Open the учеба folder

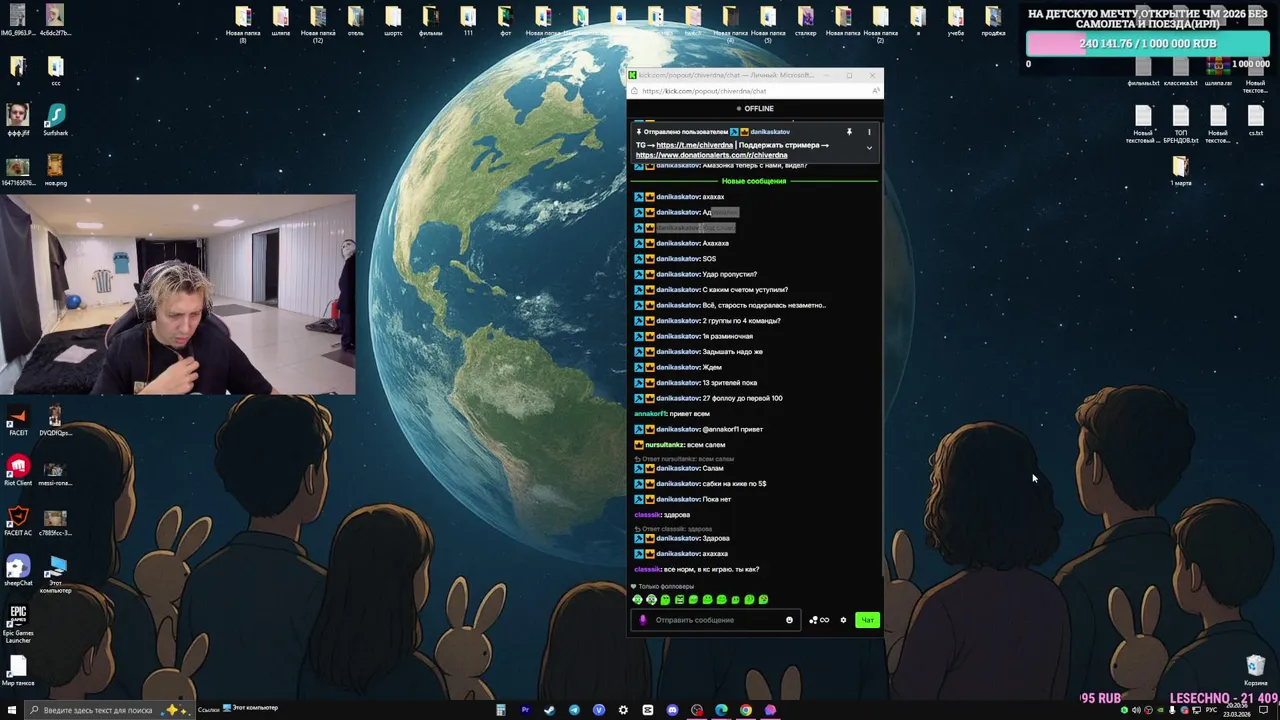pos(956,20)
